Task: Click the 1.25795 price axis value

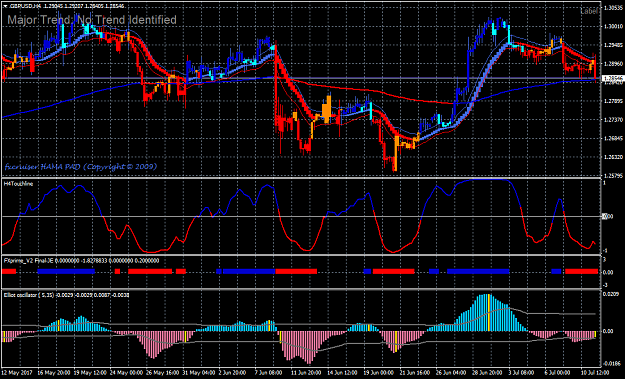Action: point(613,175)
